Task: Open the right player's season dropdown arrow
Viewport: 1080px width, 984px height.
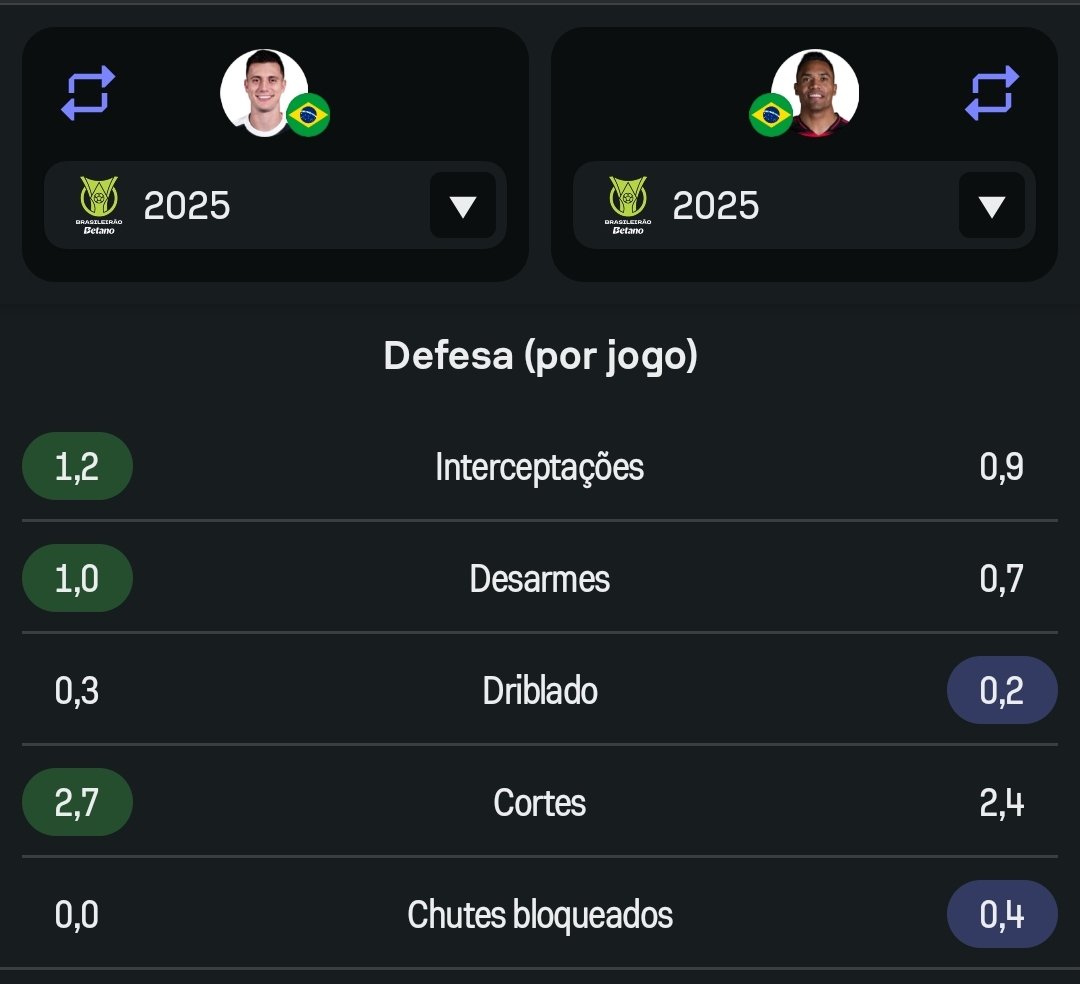Action: pos(991,206)
